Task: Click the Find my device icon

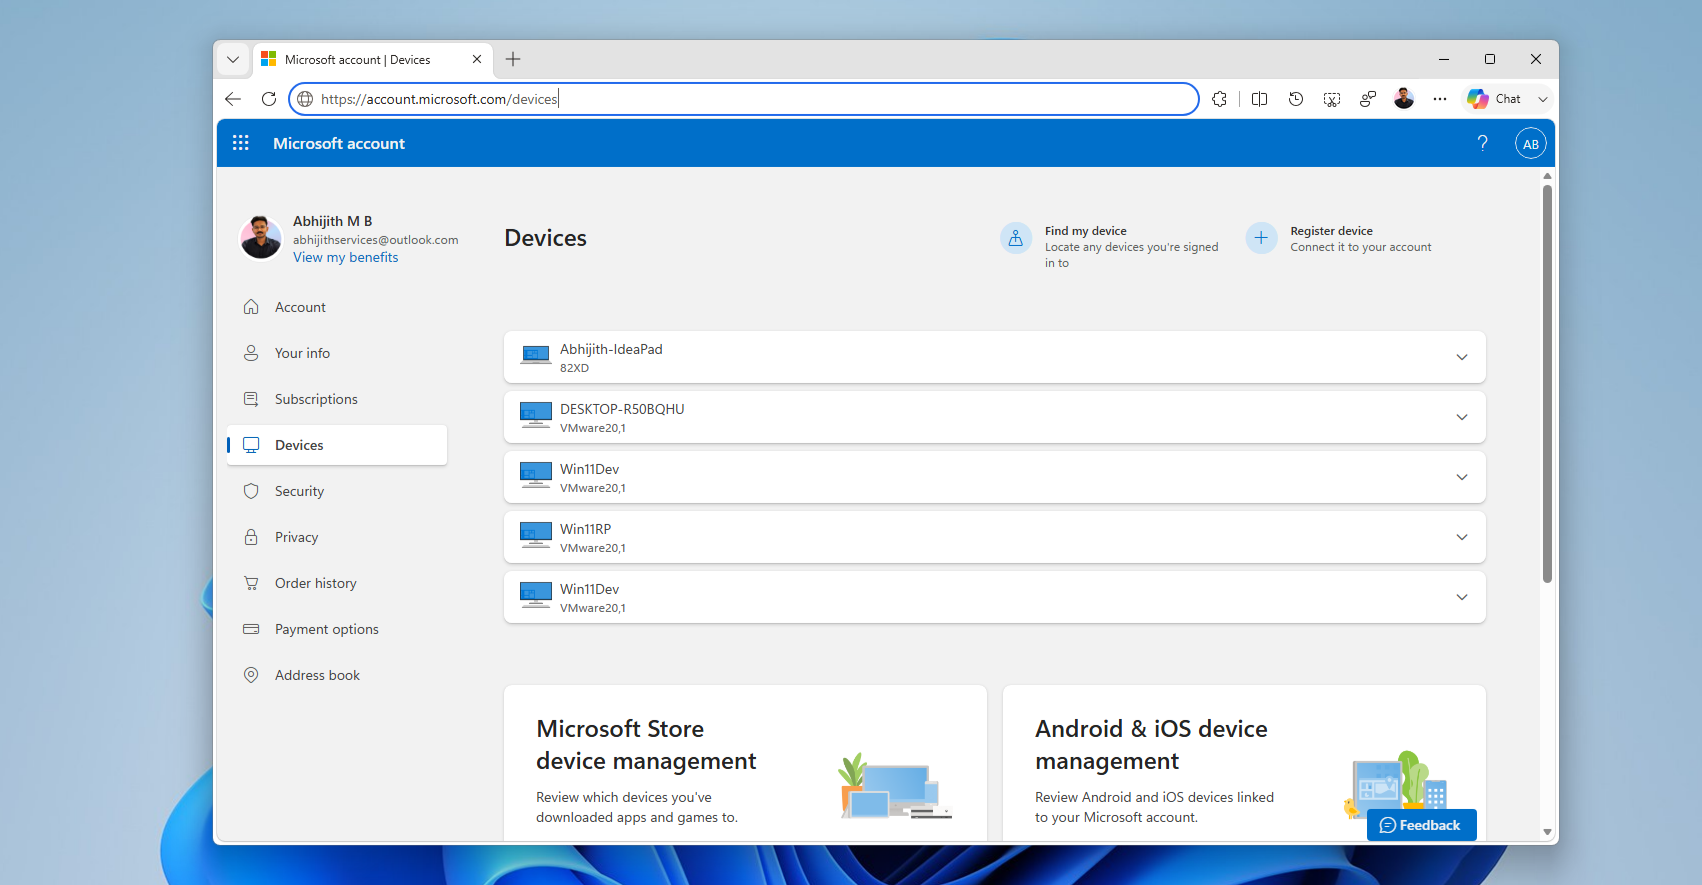Action: click(x=1015, y=238)
